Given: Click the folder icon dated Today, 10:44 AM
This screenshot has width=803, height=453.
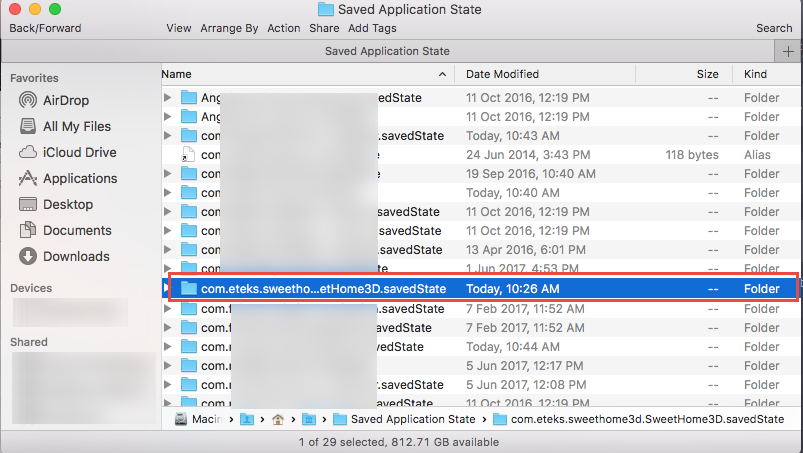Looking at the screenshot, I should pos(189,347).
